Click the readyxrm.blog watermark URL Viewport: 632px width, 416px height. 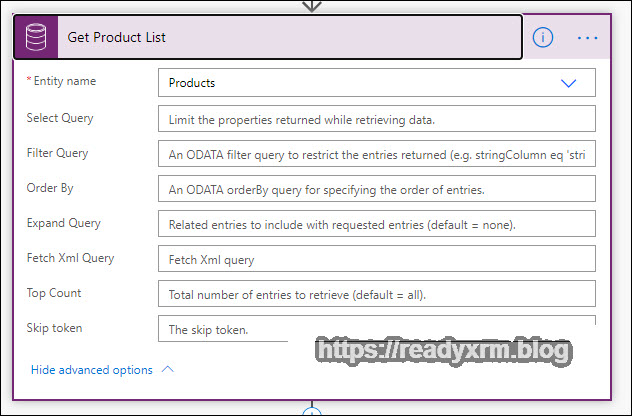(444, 352)
